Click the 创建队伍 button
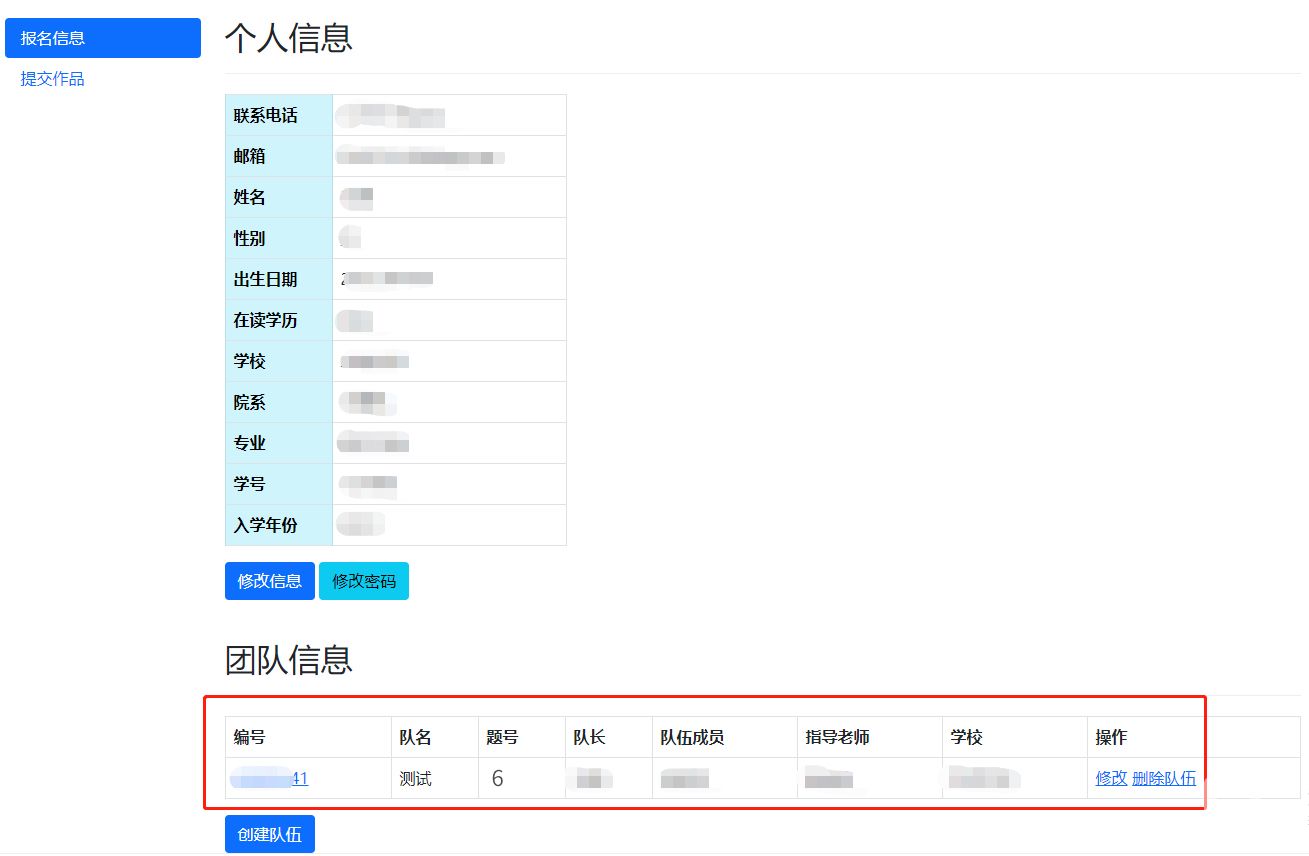The height and width of the screenshot is (856, 1309). click(269, 834)
